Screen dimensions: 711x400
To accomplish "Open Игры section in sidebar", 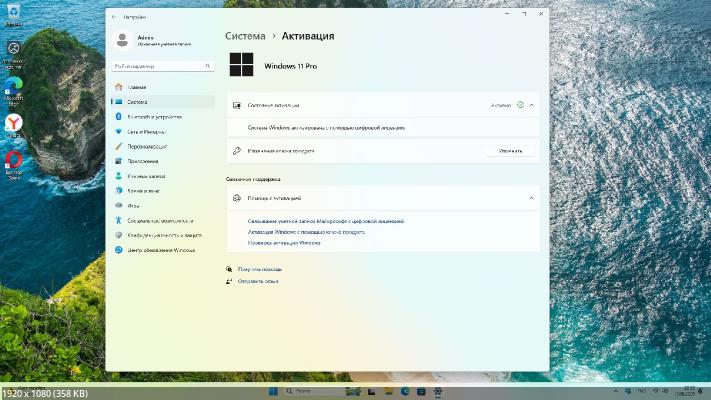I will pos(163,205).
